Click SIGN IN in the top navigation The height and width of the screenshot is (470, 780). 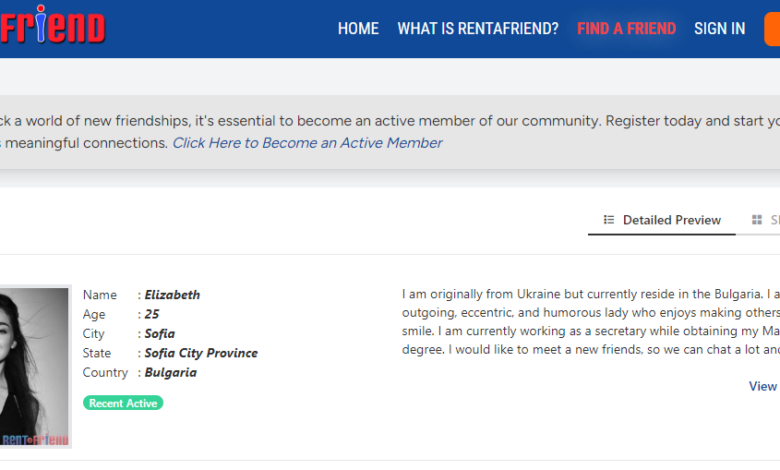[719, 29]
